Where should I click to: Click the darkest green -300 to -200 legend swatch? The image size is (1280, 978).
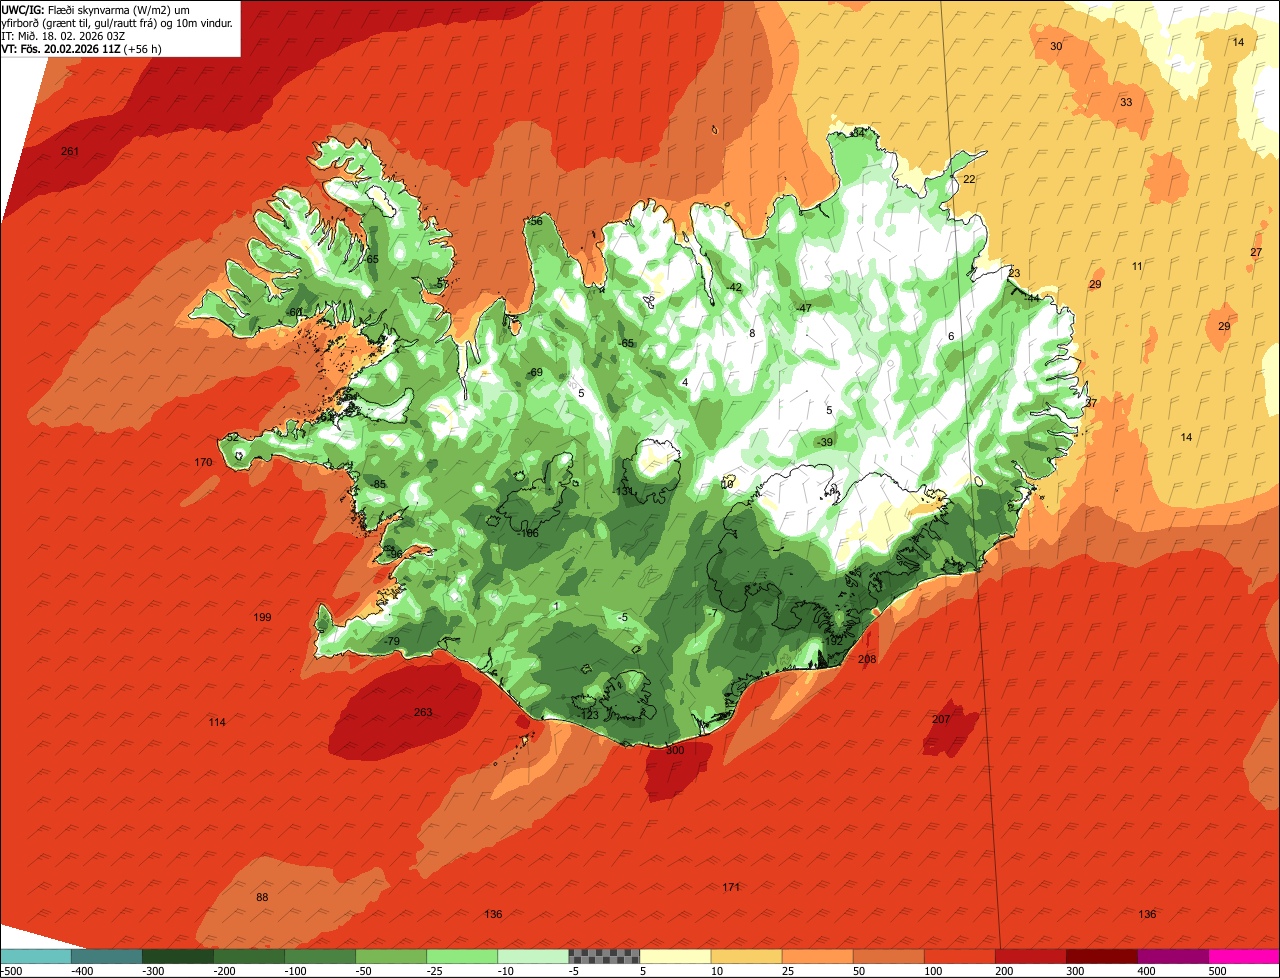coord(178,956)
